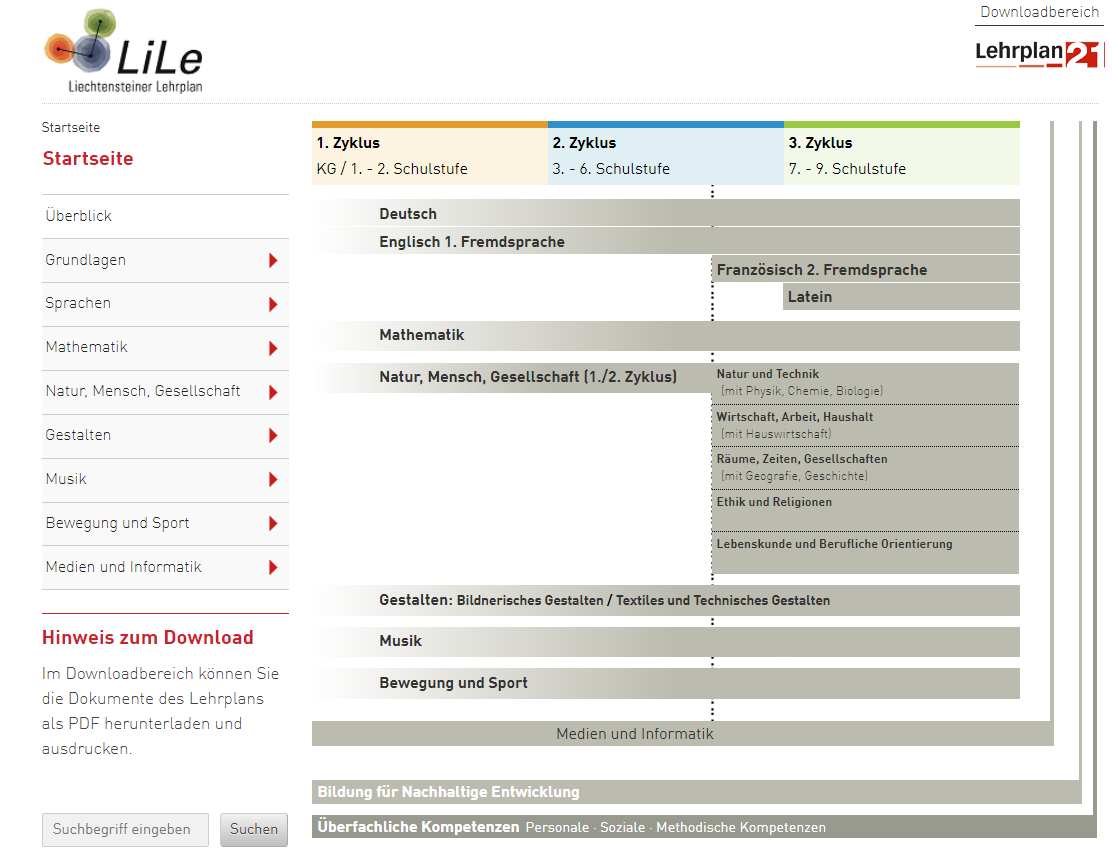
Task: Click the red arrow next to Musik
Action: point(273,480)
